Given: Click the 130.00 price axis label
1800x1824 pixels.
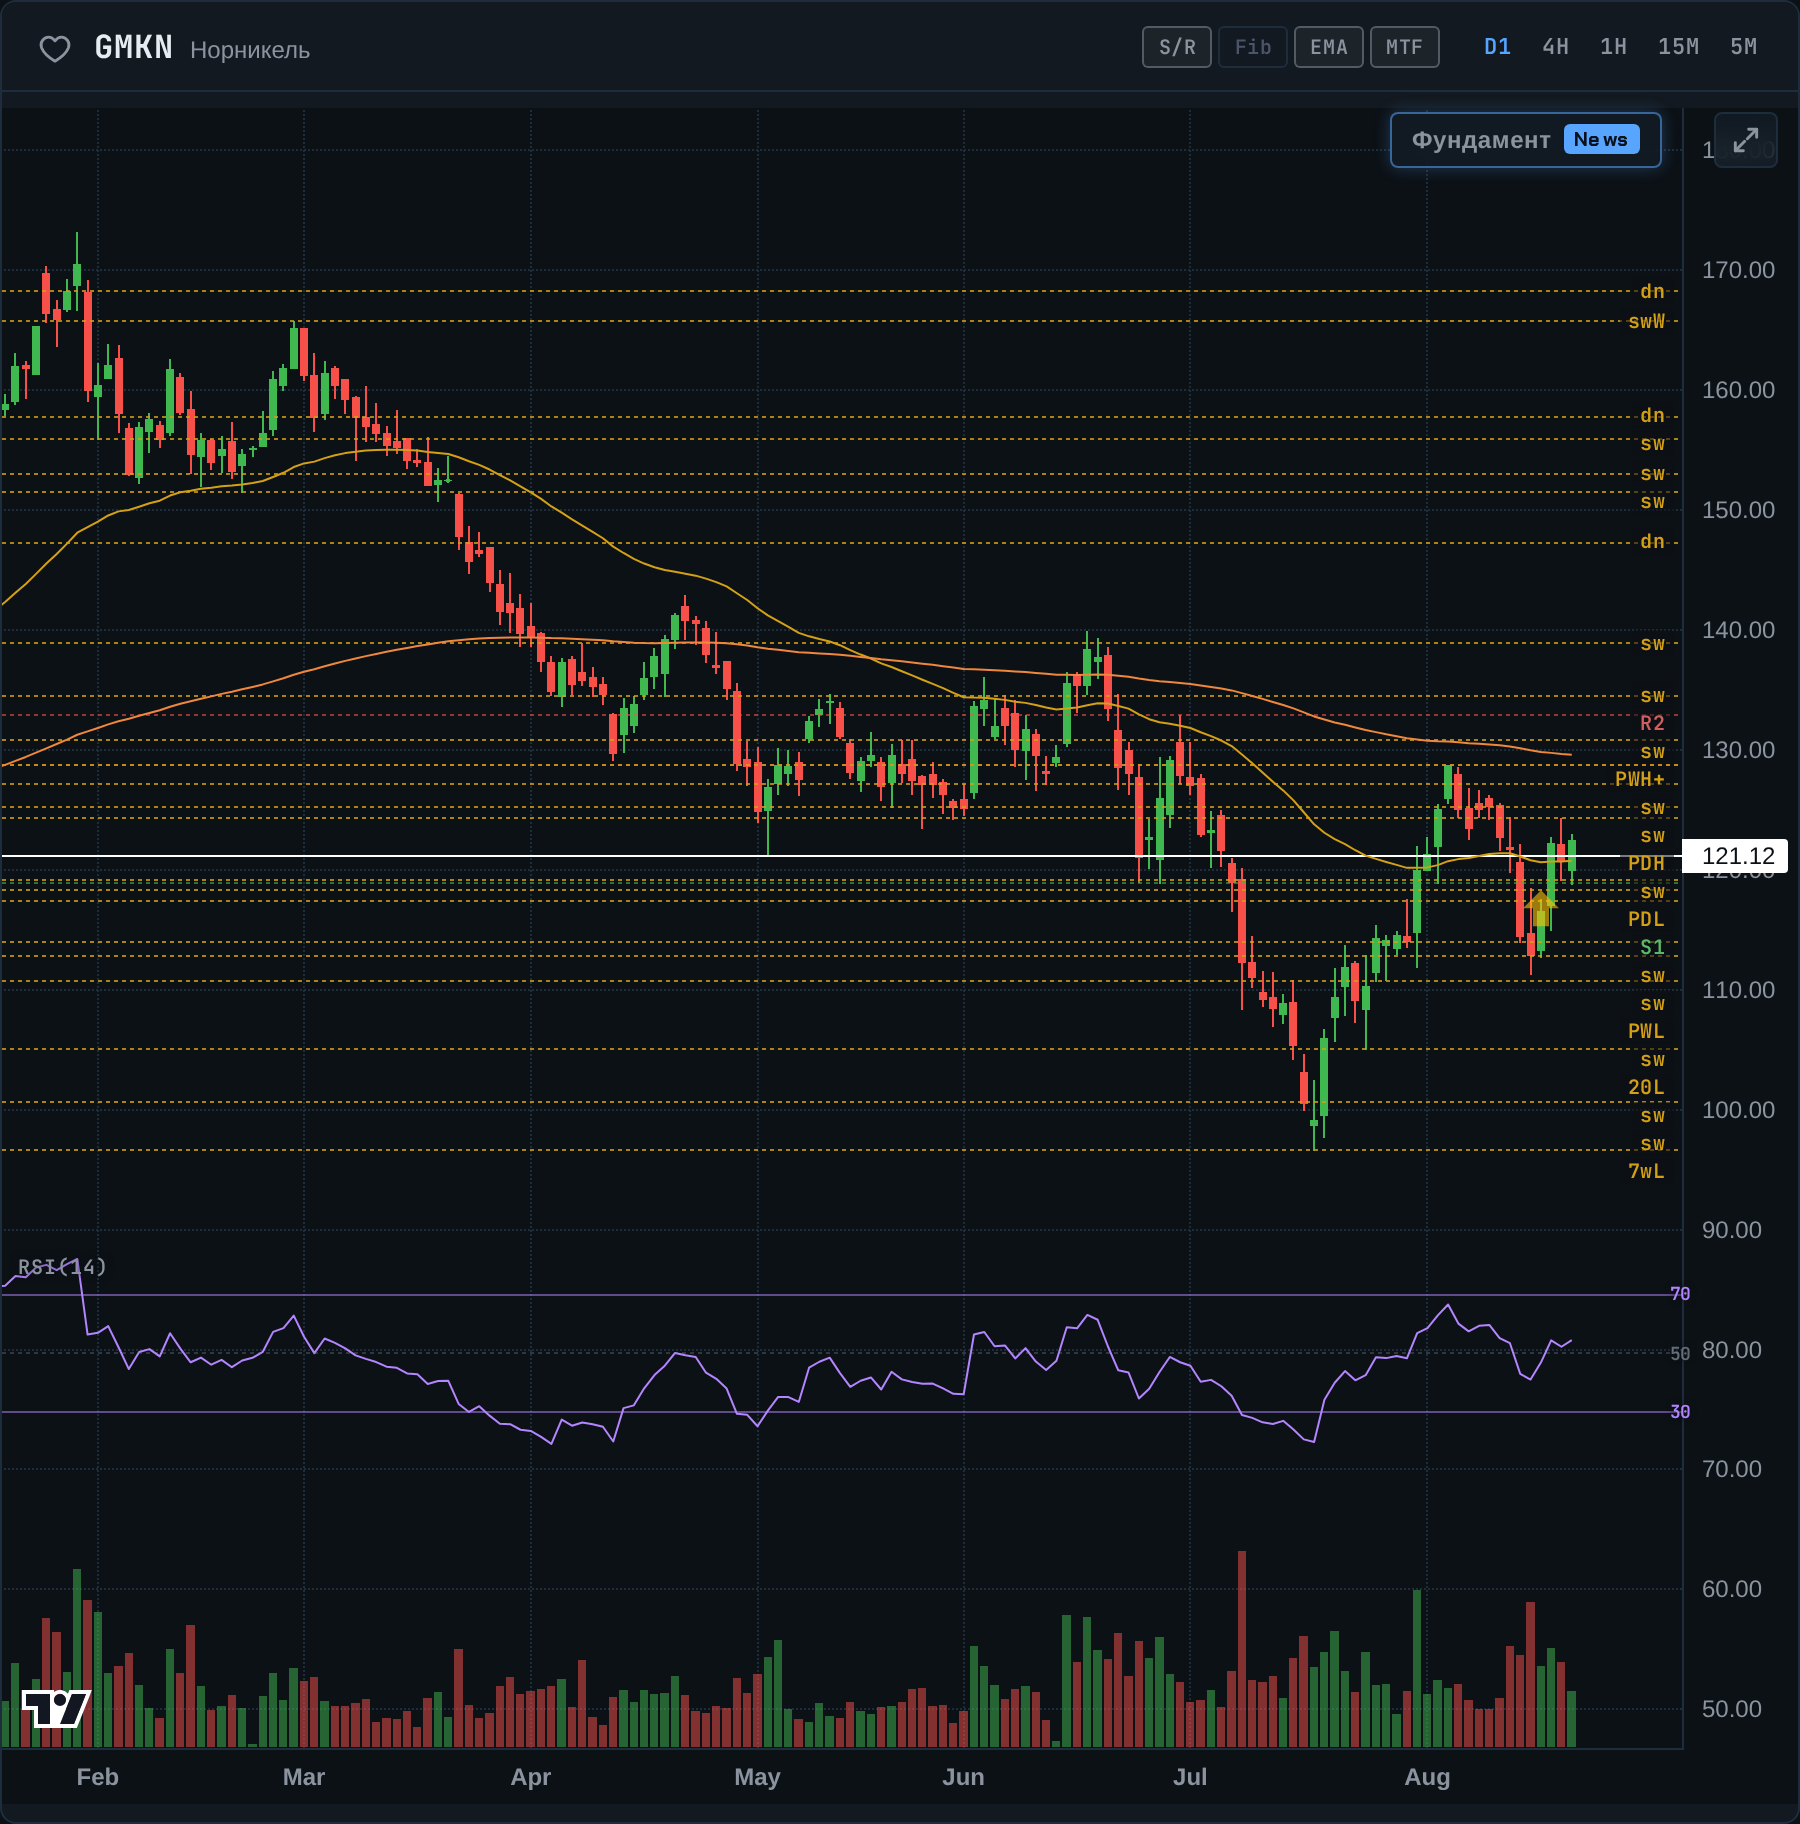Looking at the screenshot, I should point(1738,750).
